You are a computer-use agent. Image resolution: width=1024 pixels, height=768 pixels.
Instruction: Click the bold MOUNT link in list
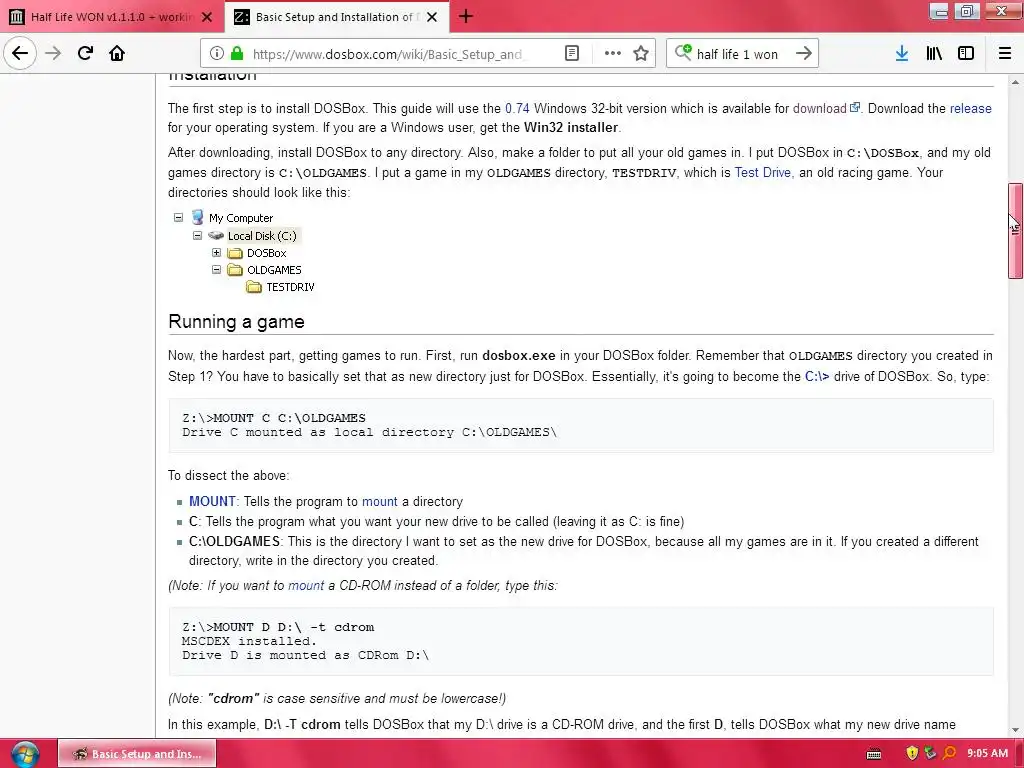[x=212, y=501]
